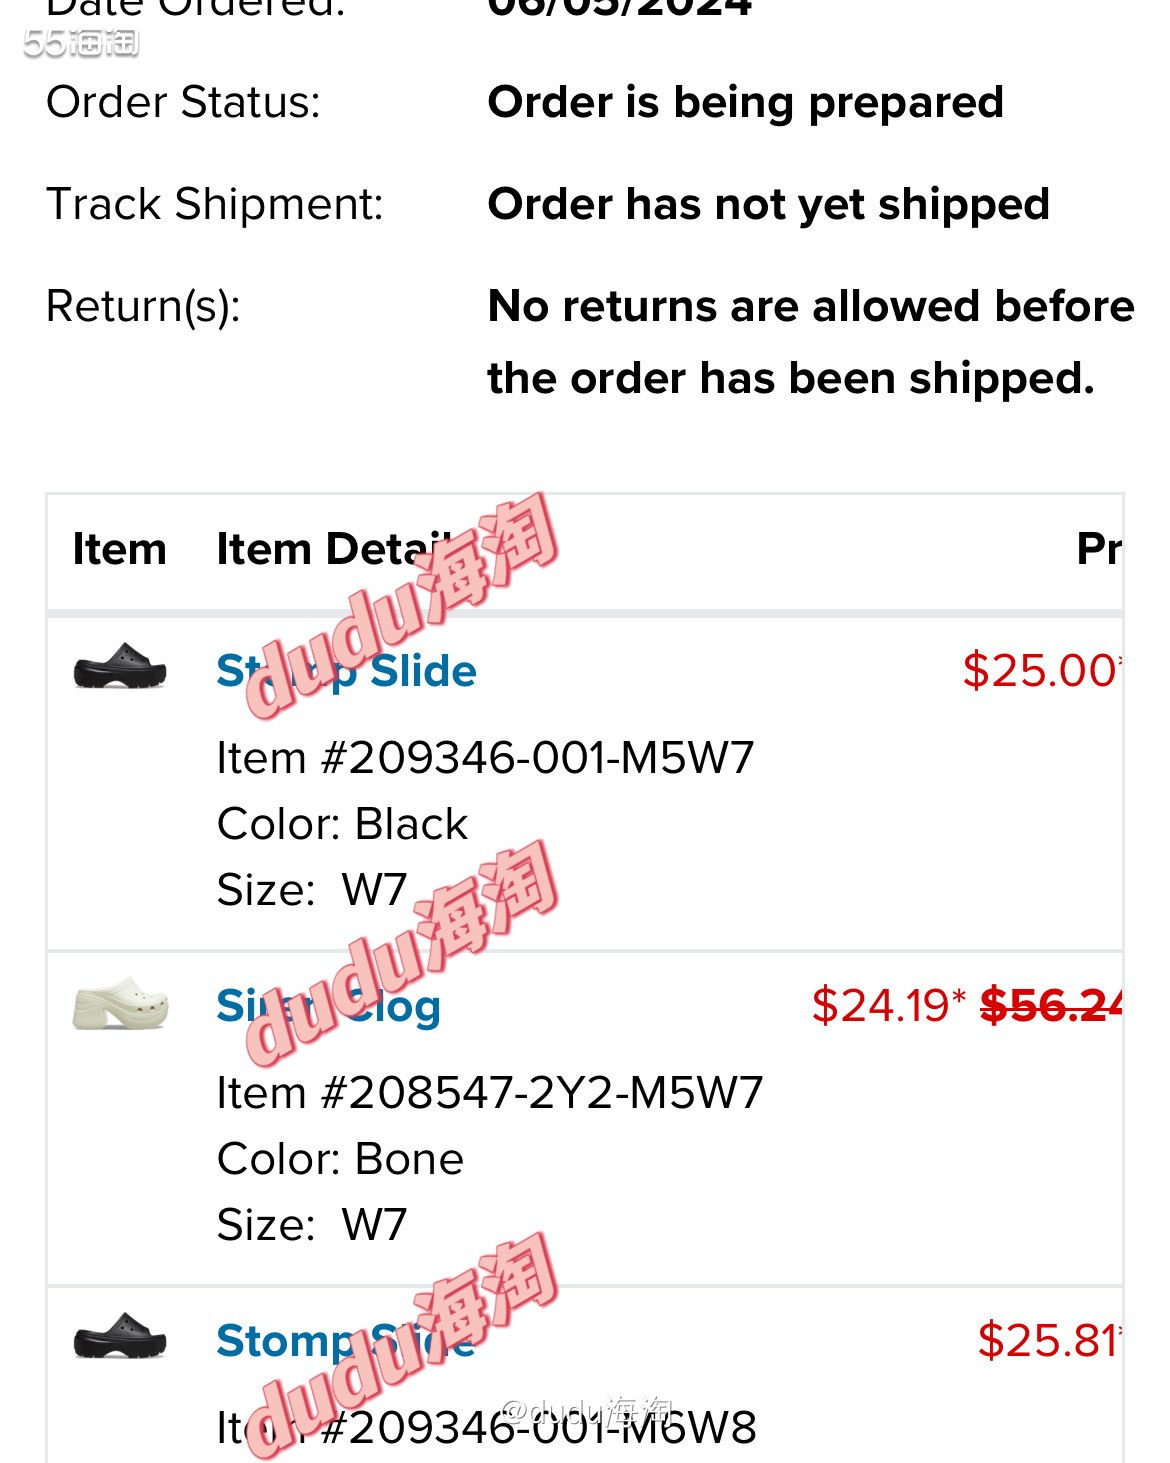
Task: Open the Siren Clog product link
Action: pos(328,1006)
